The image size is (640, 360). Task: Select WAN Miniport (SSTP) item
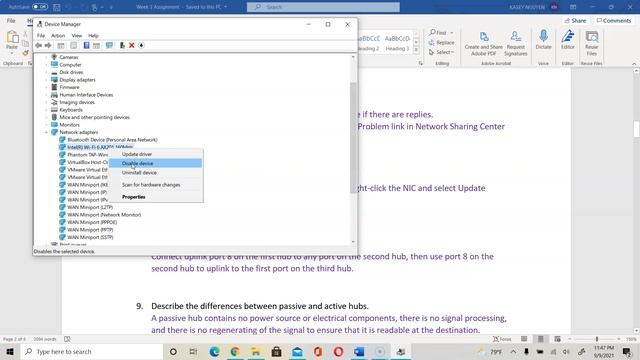pyautogui.click(x=90, y=237)
